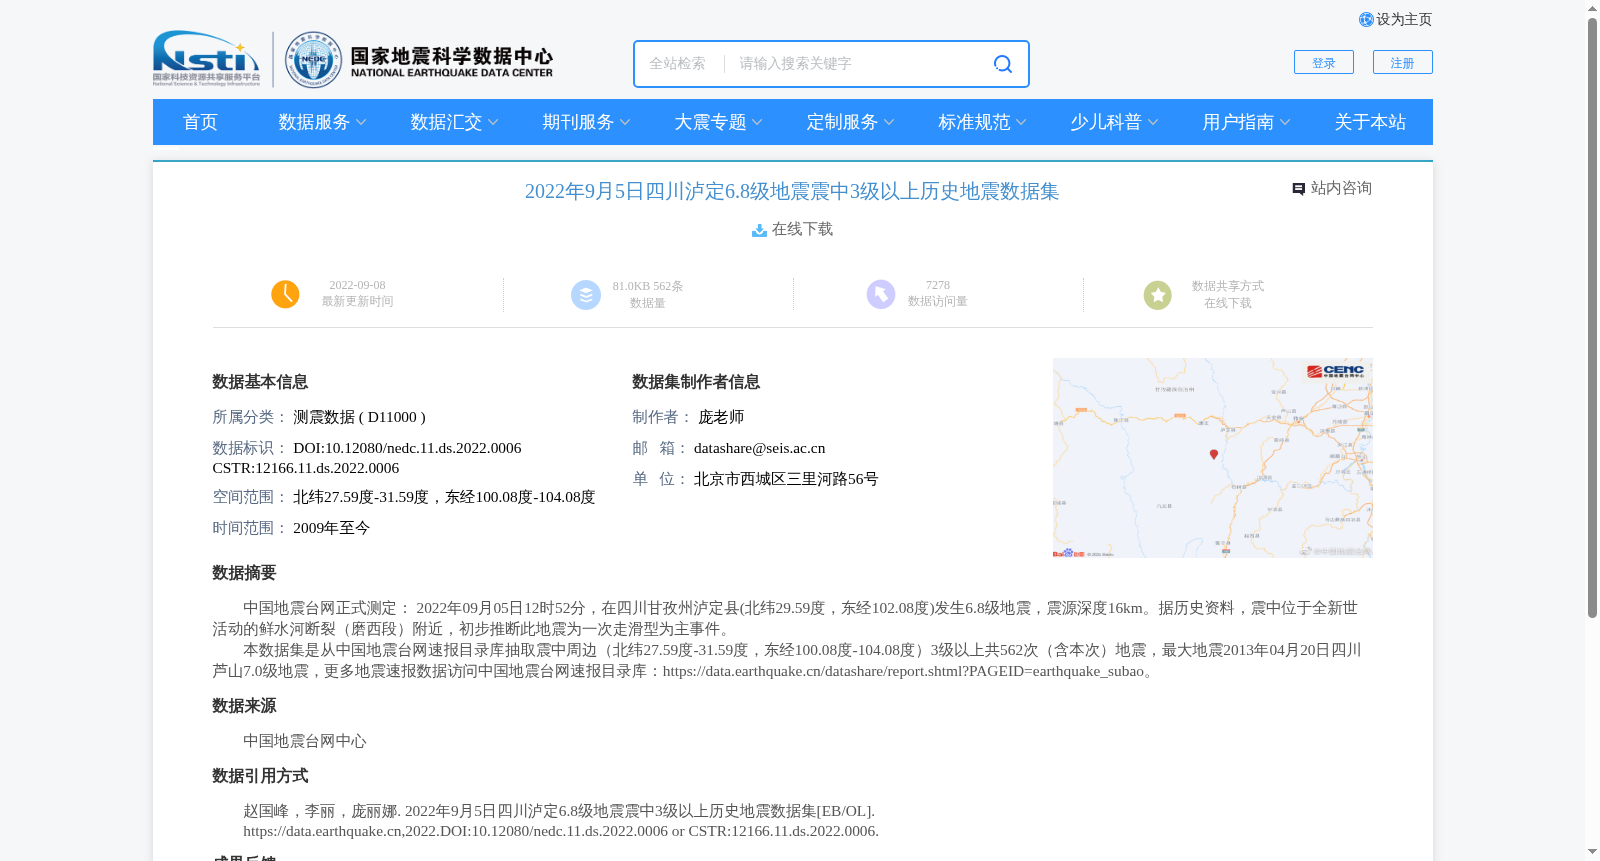Click the 81.0KB 562条 data volume text
This screenshot has height=861, width=1600.
pyautogui.click(x=648, y=287)
